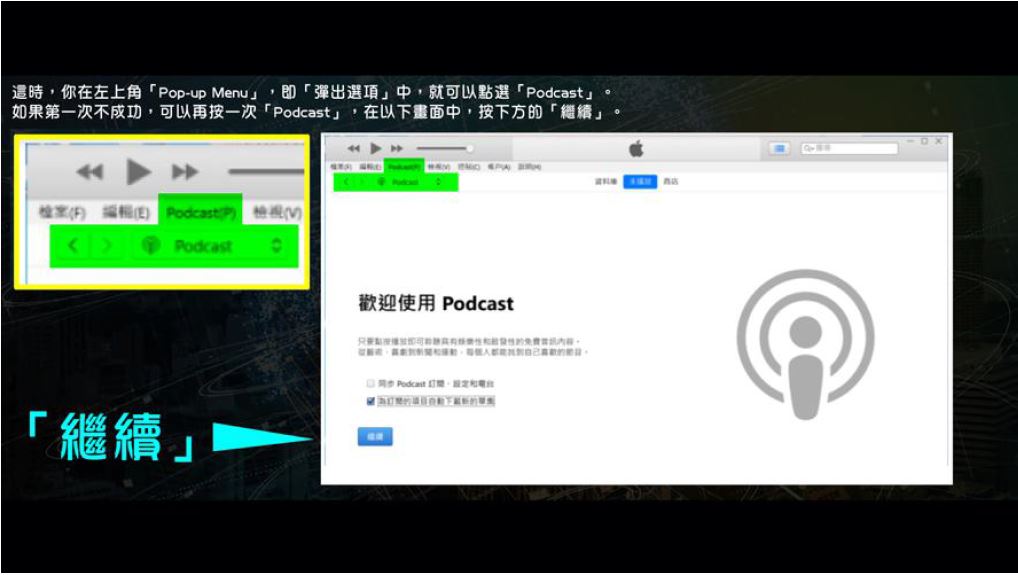The height and width of the screenshot is (575, 1018).
Task: Click the blue 繼續 button
Action: 375,437
